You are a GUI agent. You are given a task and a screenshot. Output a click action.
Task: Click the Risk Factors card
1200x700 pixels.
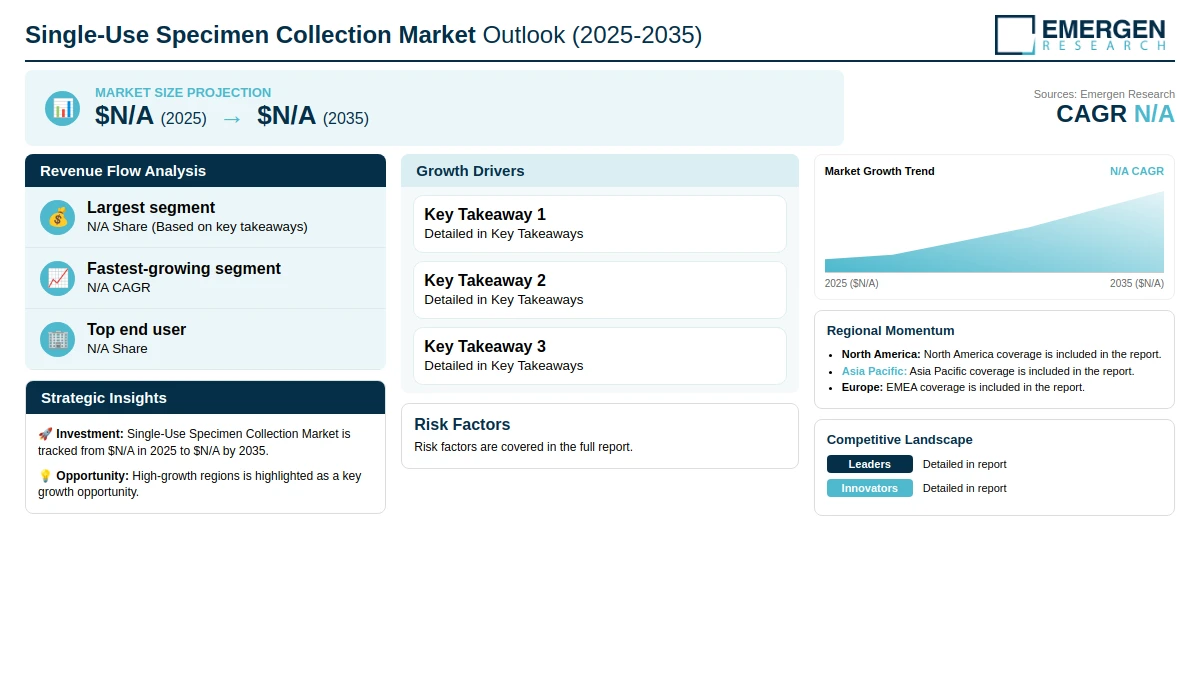600,436
